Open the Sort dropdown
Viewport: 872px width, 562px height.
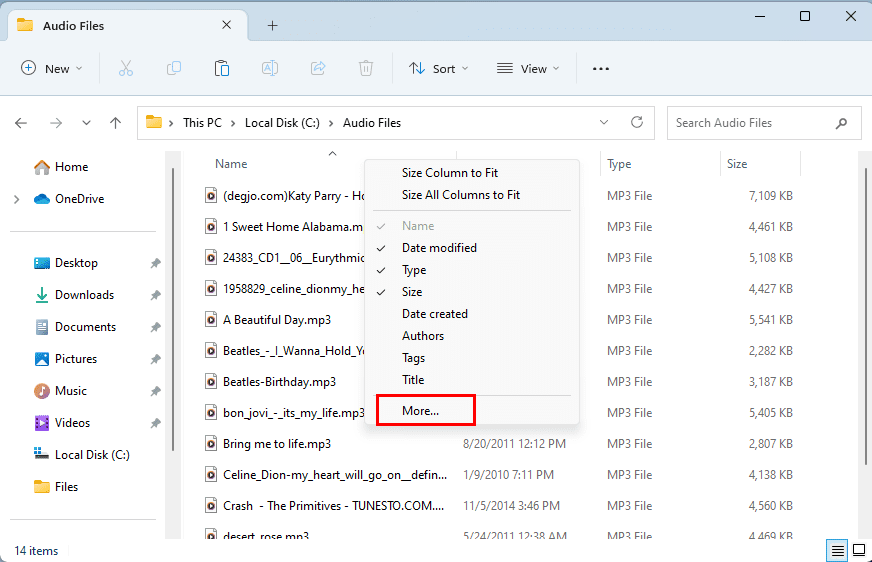[x=432, y=68]
